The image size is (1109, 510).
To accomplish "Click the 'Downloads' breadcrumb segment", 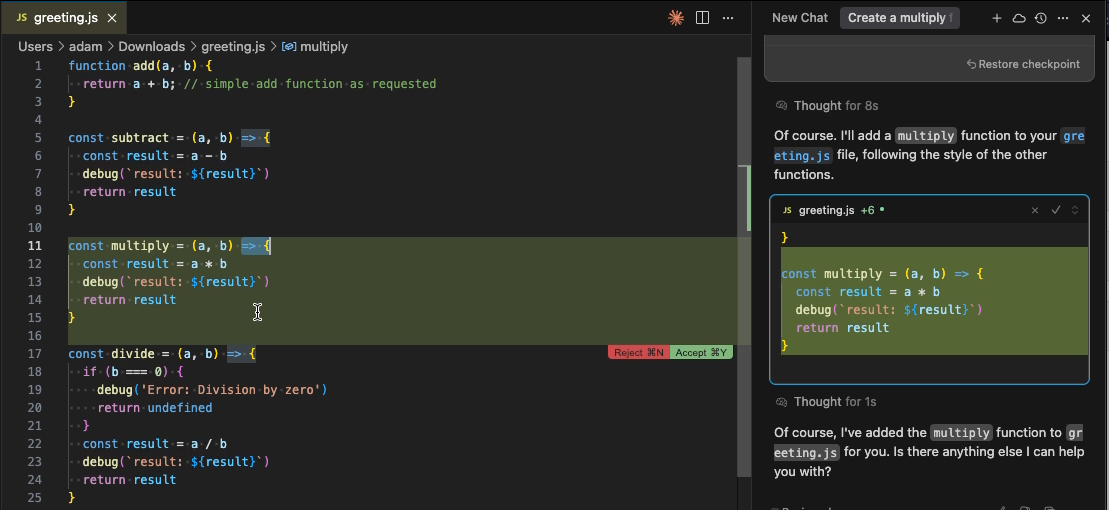I will pyautogui.click(x=151, y=47).
